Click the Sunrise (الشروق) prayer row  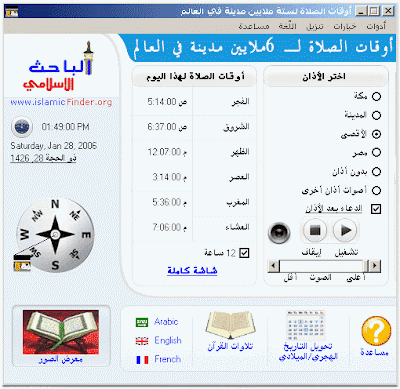click(x=195, y=127)
